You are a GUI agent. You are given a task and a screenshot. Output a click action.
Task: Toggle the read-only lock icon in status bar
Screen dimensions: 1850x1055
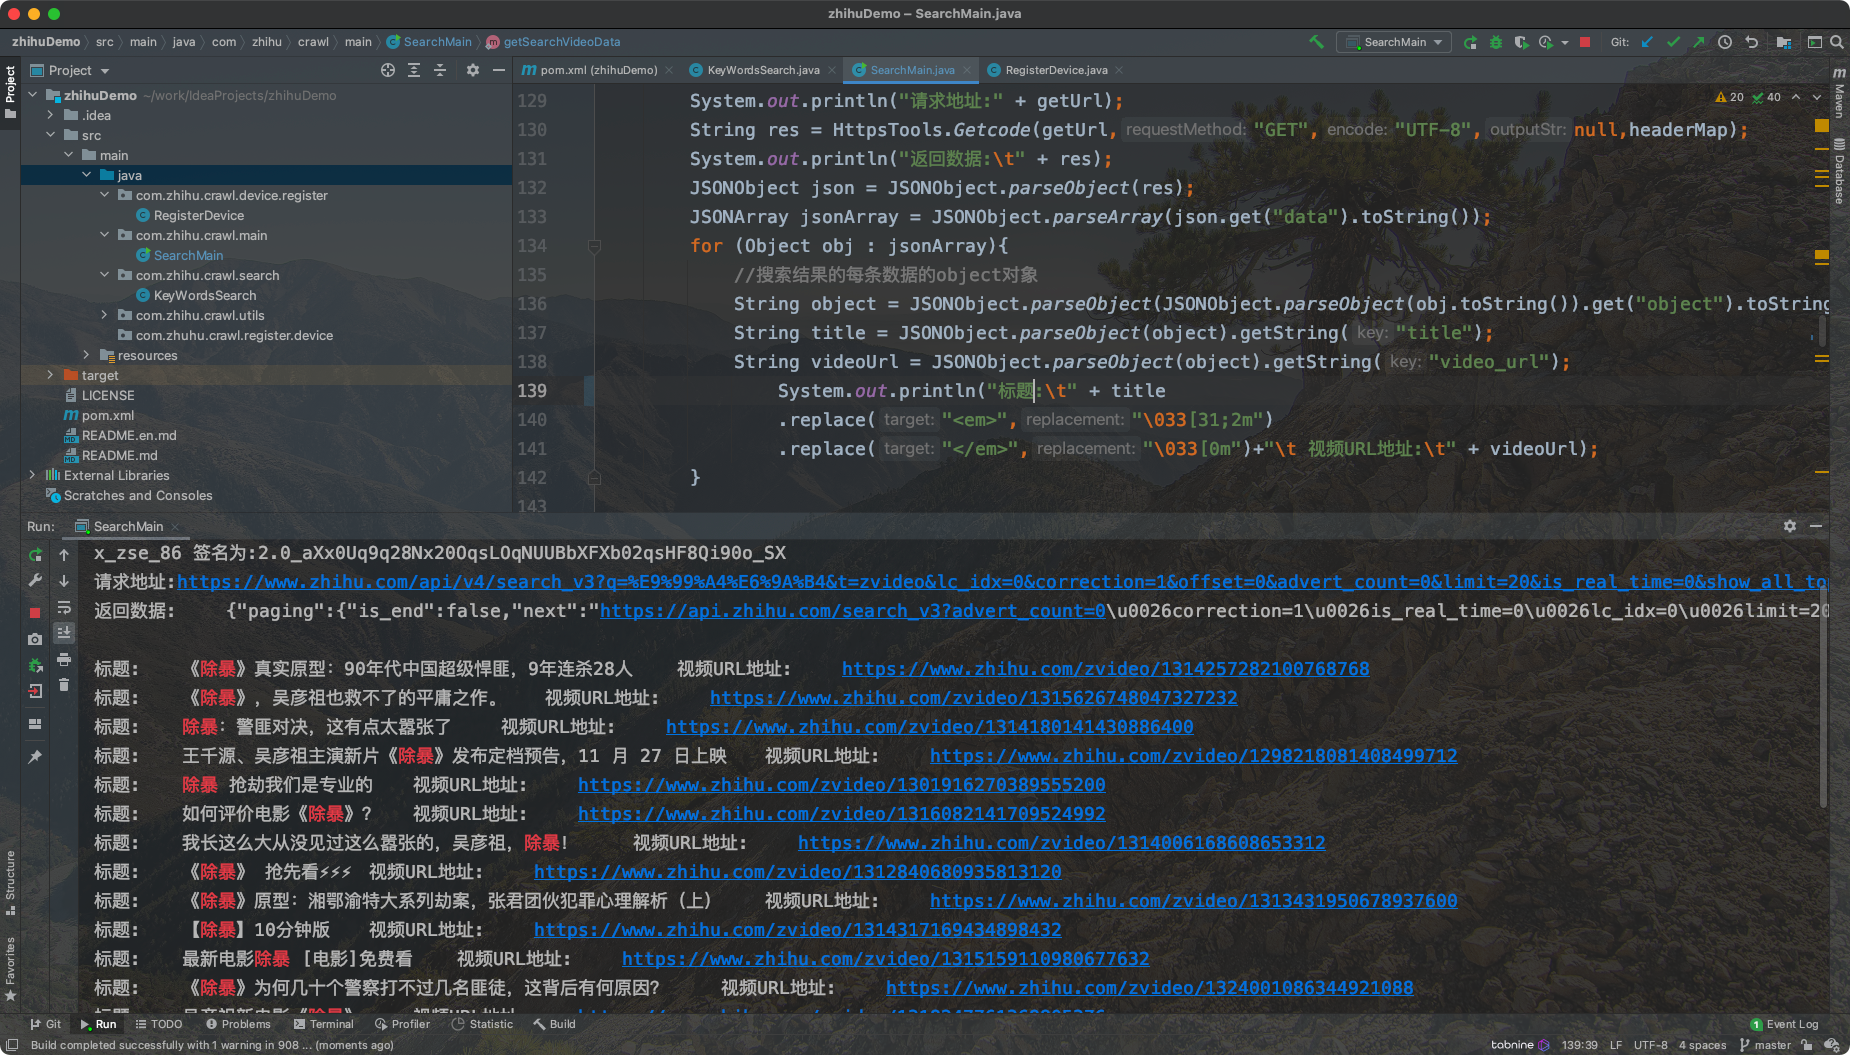[1806, 1045]
